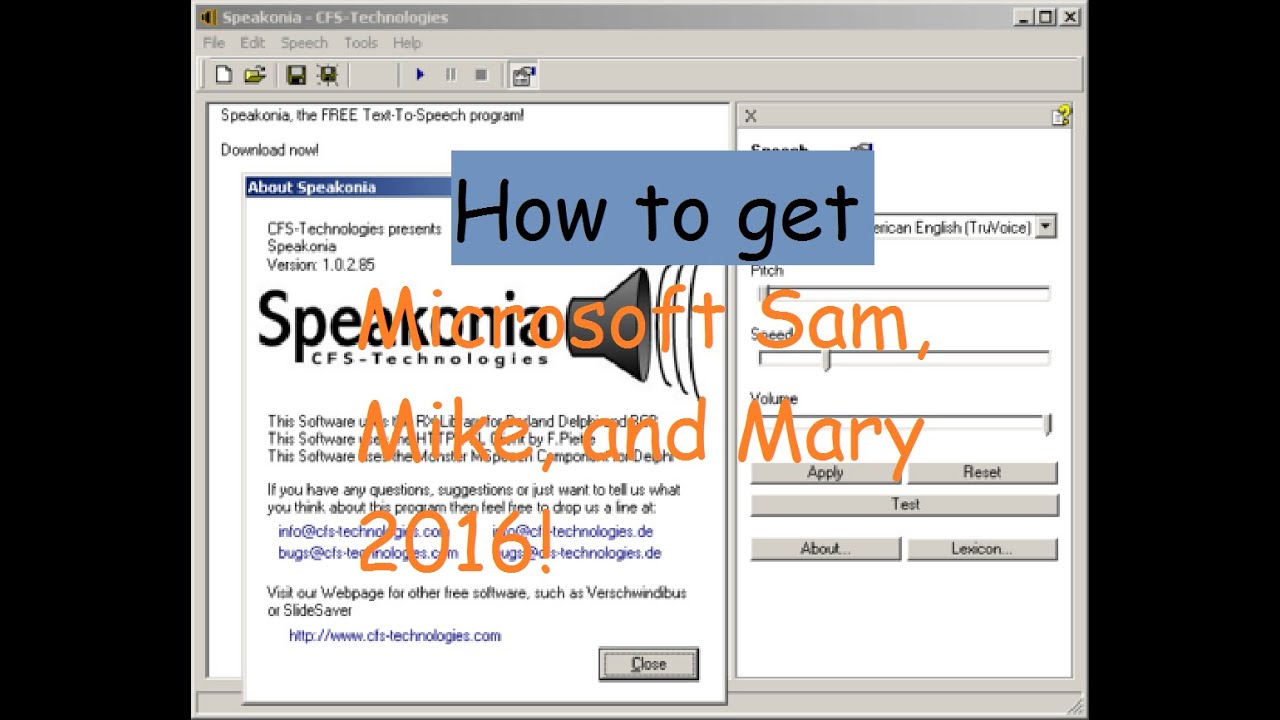1280x720 pixels.
Task: Click the bugs@cfs-technologies.de email link
Action: click(576, 552)
